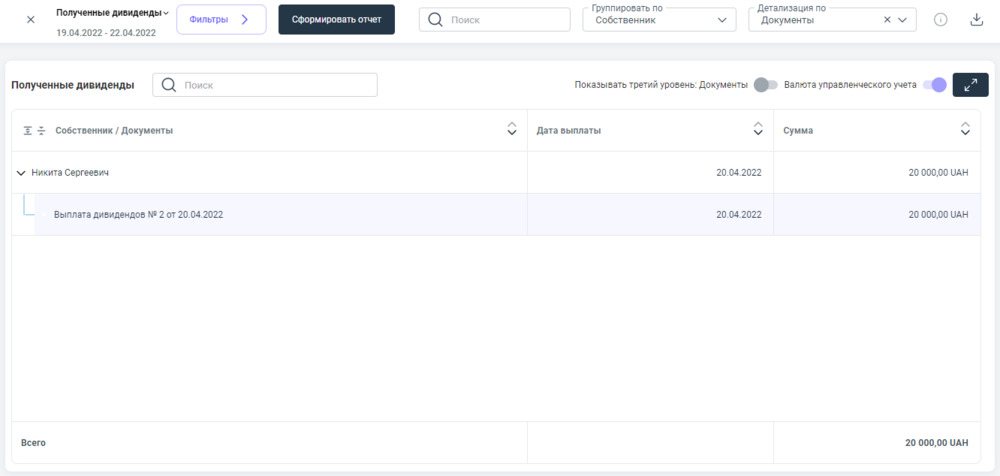Sort by Дата выплаты column
The width and height of the screenshot is (1000, 476).
click(x=758, y=130)
